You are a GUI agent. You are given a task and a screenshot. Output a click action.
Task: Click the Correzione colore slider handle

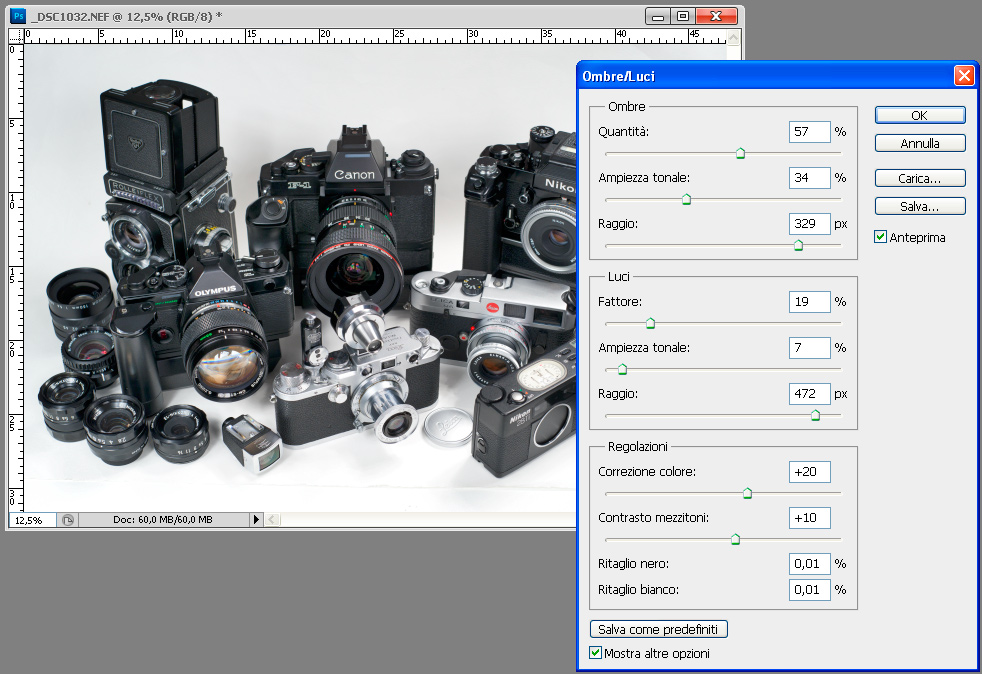coord(747,493)
